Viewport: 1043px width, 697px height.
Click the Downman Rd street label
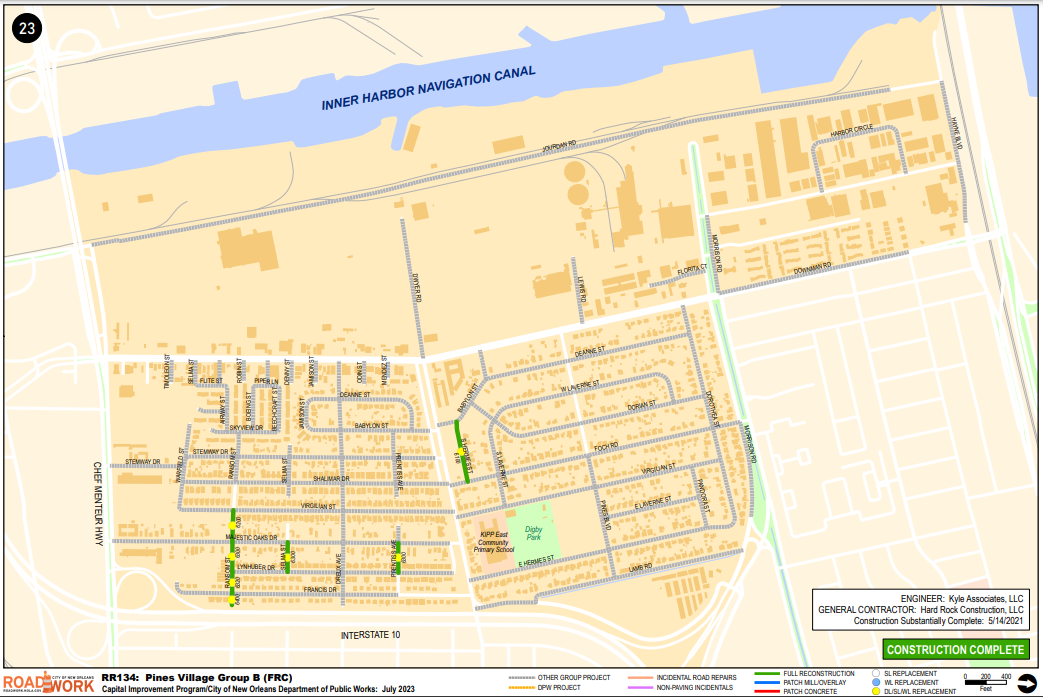point(812,269)
